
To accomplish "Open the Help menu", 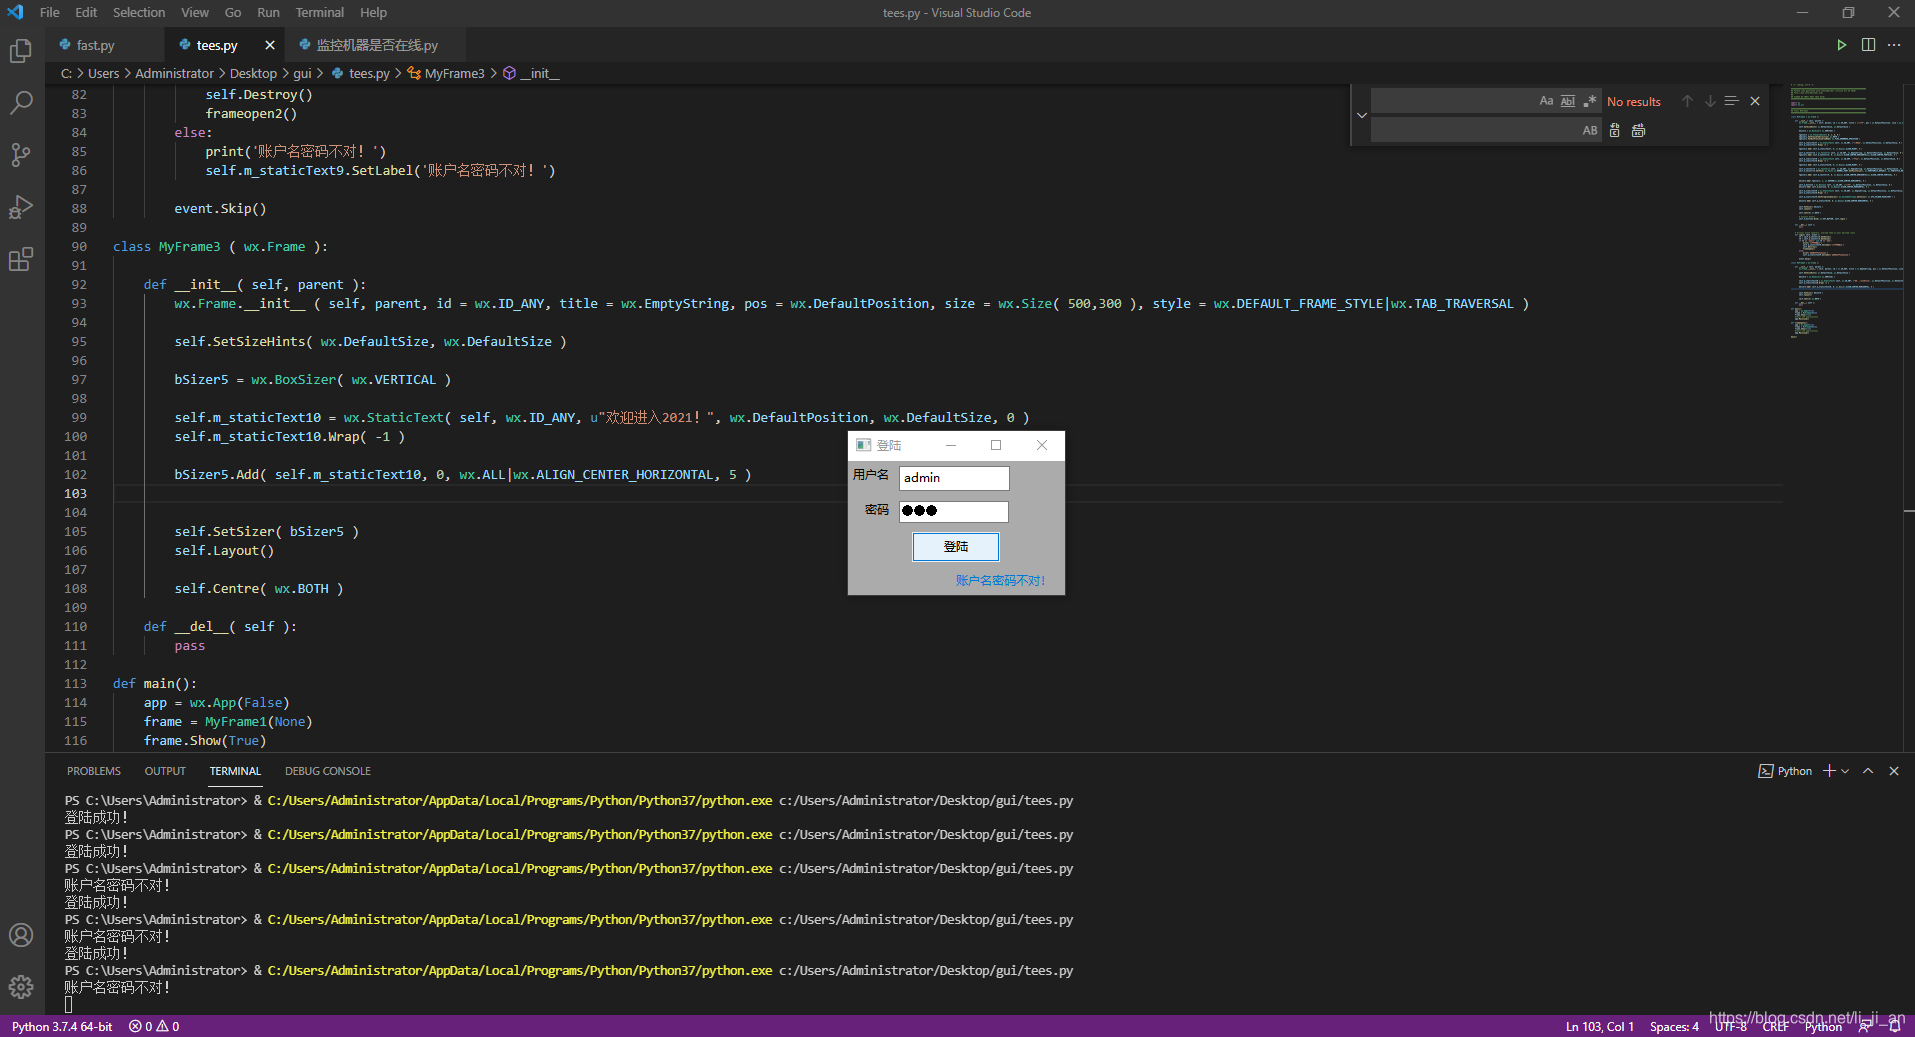I will tap(373, 12).
